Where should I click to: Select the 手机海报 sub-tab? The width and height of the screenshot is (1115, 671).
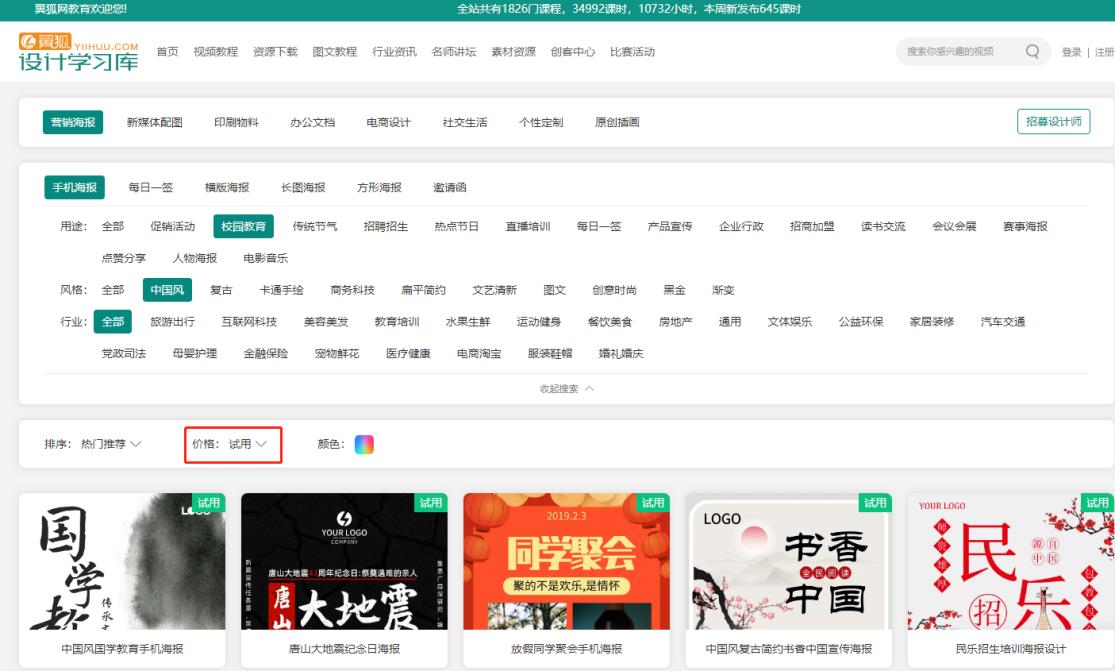coord(74,187)
